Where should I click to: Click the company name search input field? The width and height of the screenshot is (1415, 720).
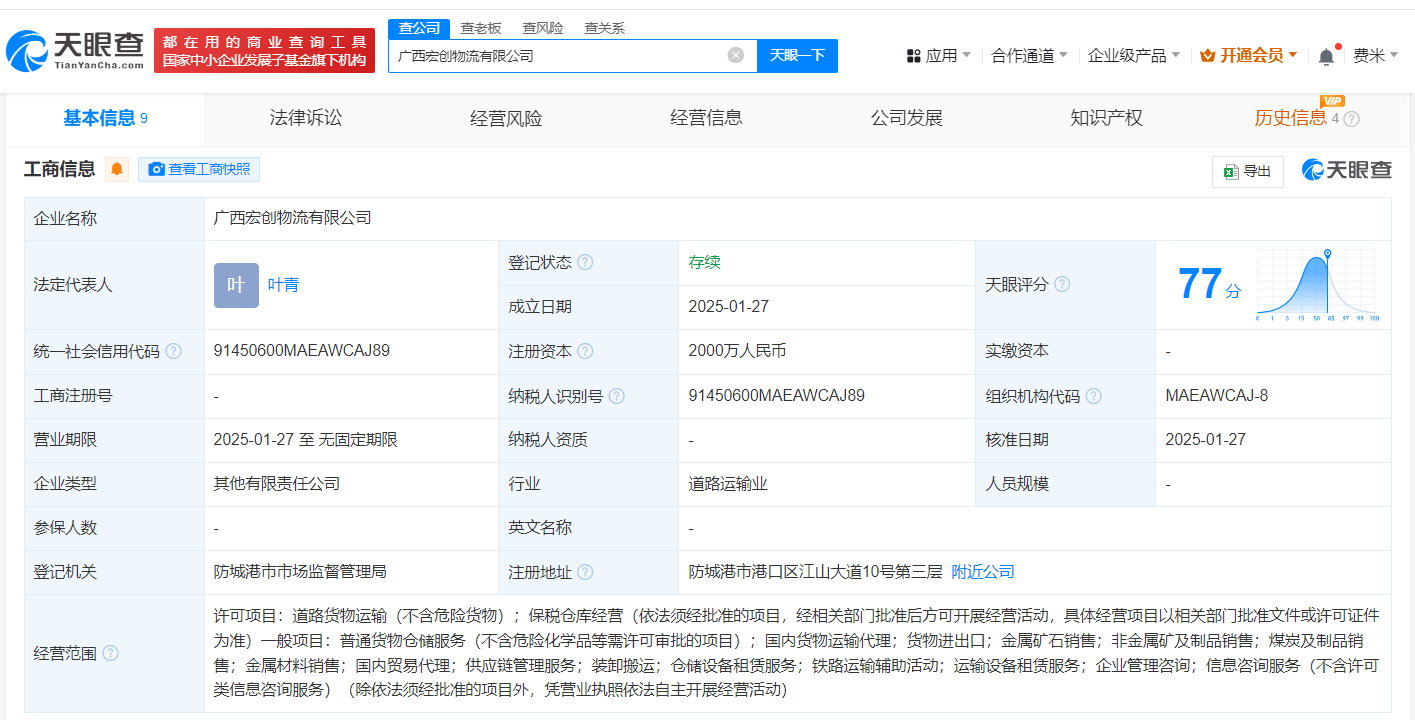(x=556, y=56)
